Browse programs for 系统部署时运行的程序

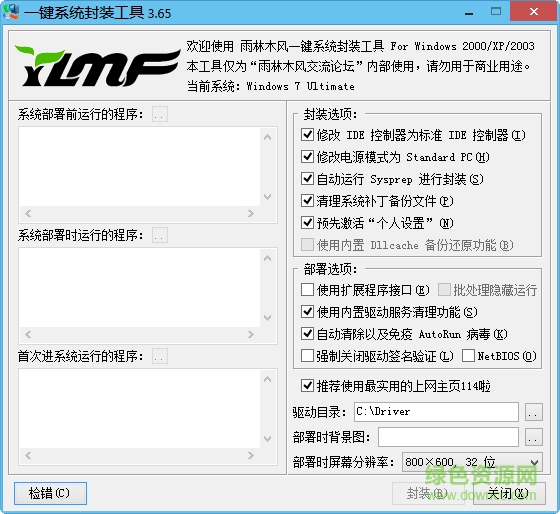(x=160, y=235)
